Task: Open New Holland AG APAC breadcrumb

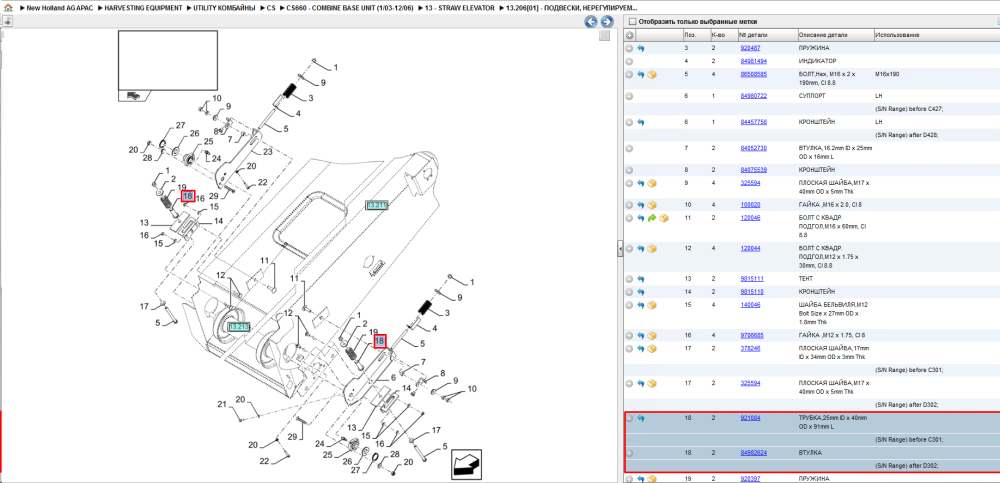Action: tap(59, 8)
